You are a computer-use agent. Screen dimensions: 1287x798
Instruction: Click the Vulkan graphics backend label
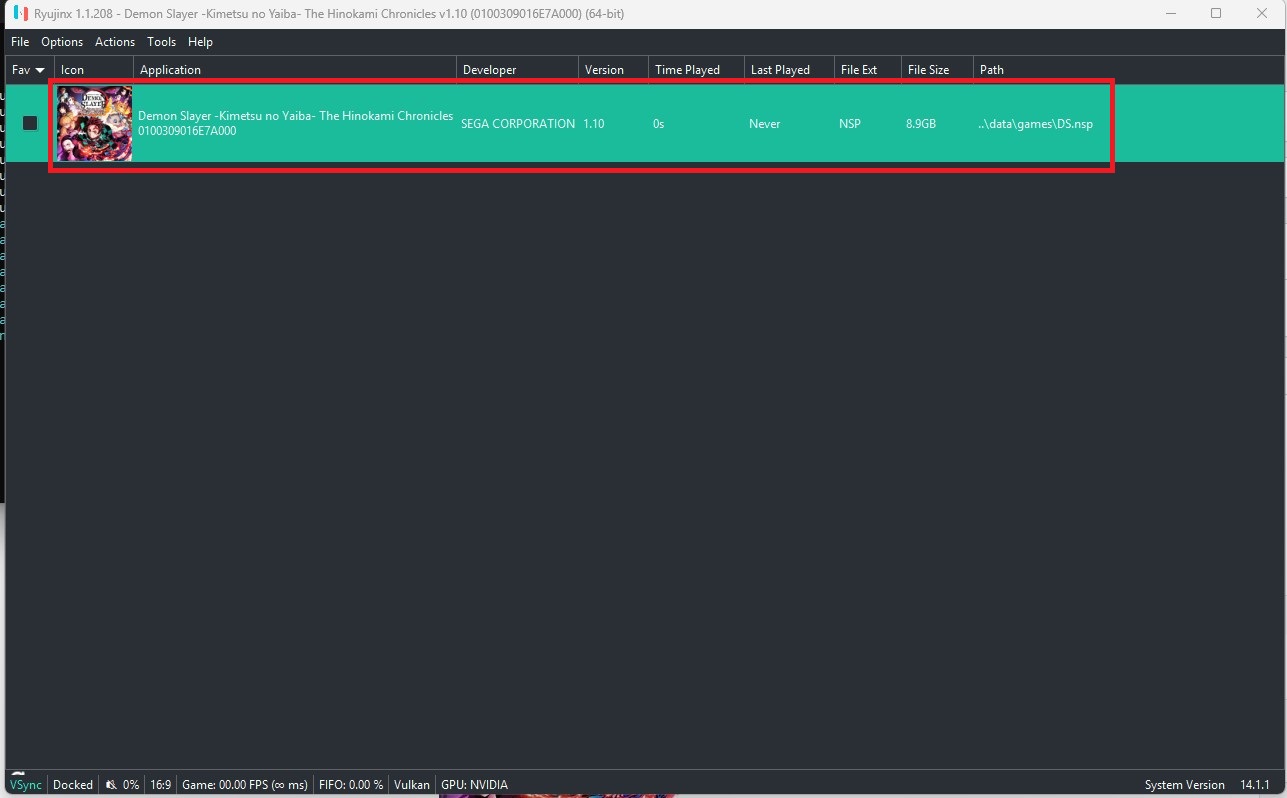[411, 785]
